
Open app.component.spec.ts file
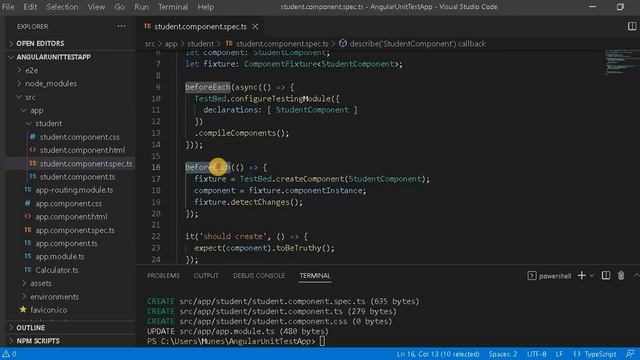[75, 230]
